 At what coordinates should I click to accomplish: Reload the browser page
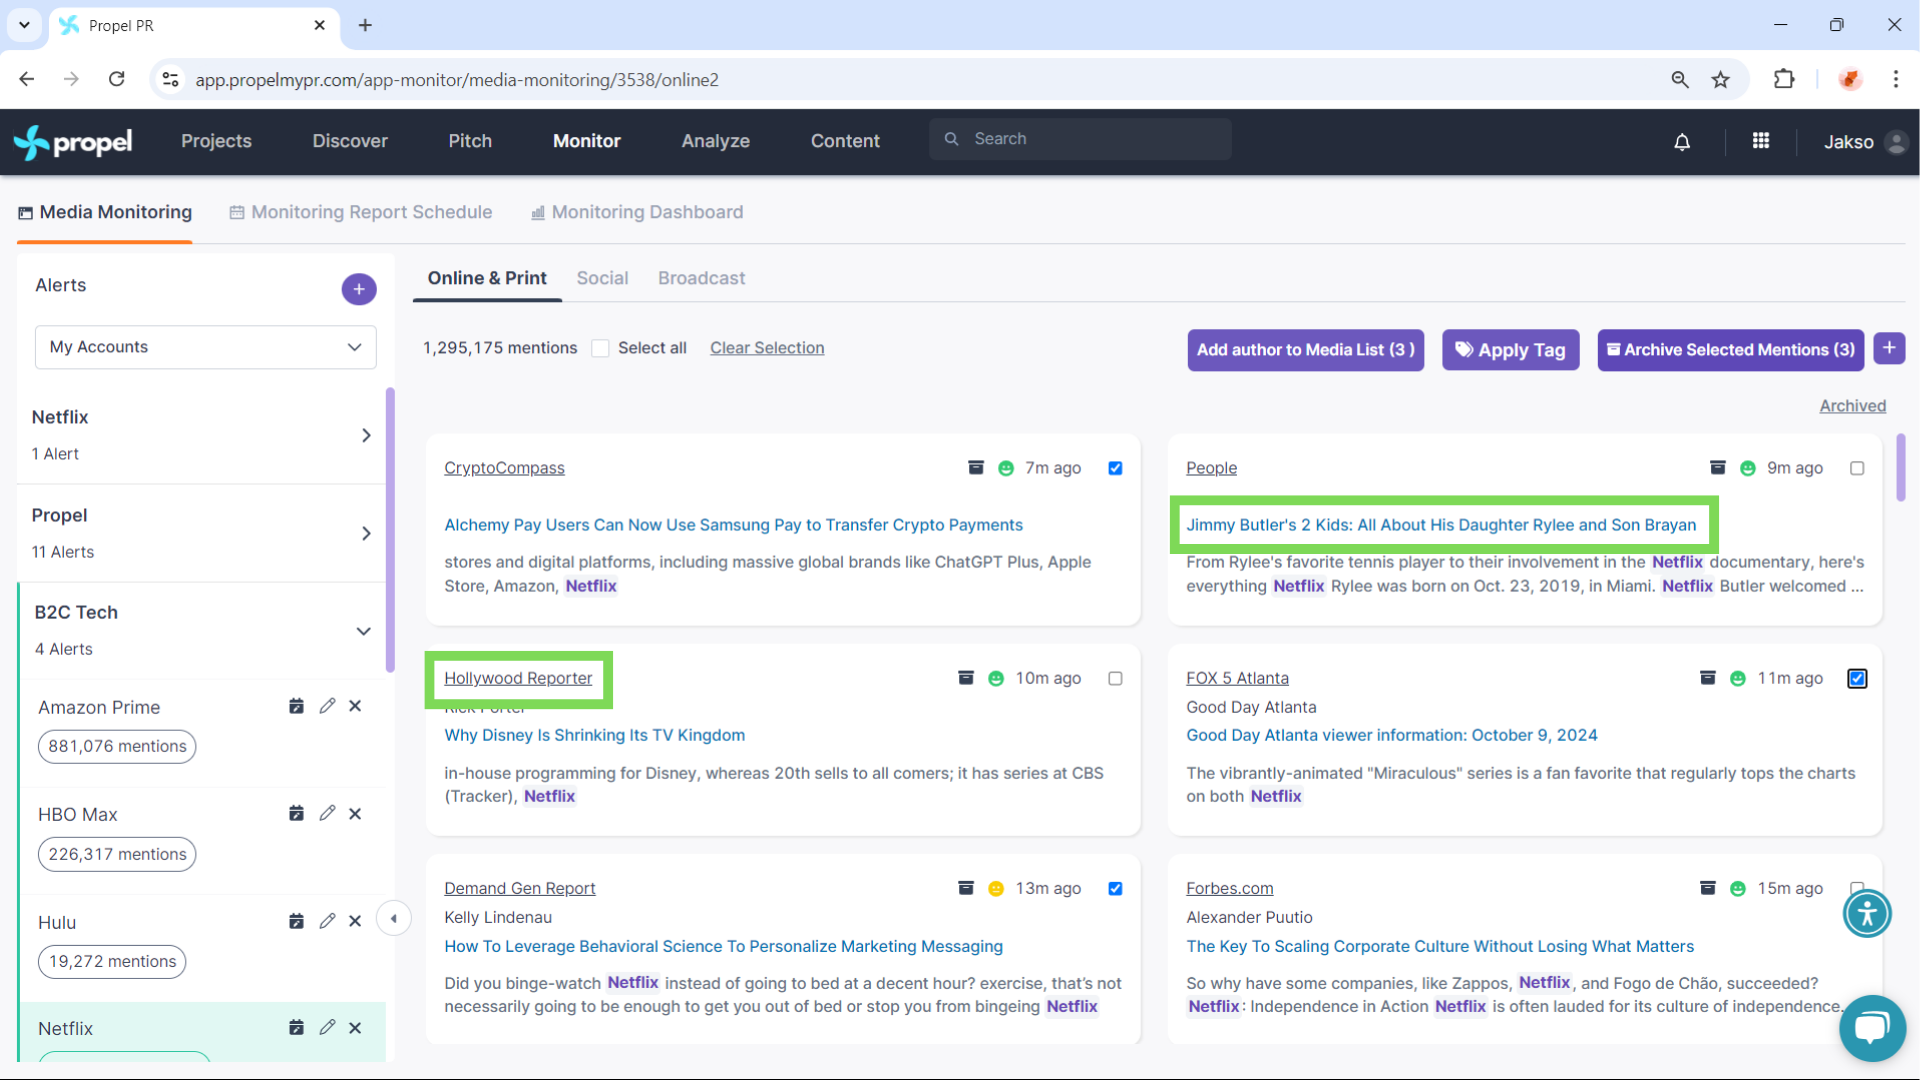117,79
